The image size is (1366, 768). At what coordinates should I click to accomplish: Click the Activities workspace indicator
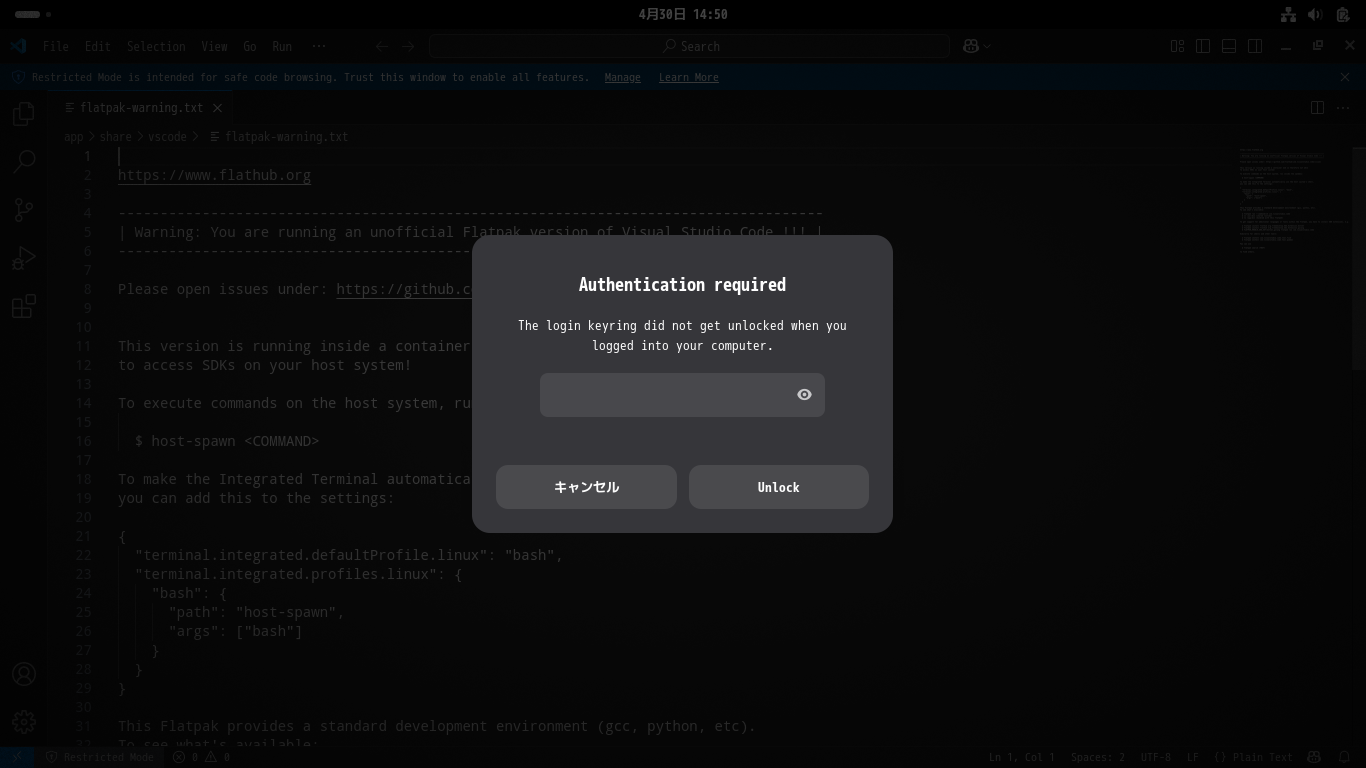[x=33, y=15]
